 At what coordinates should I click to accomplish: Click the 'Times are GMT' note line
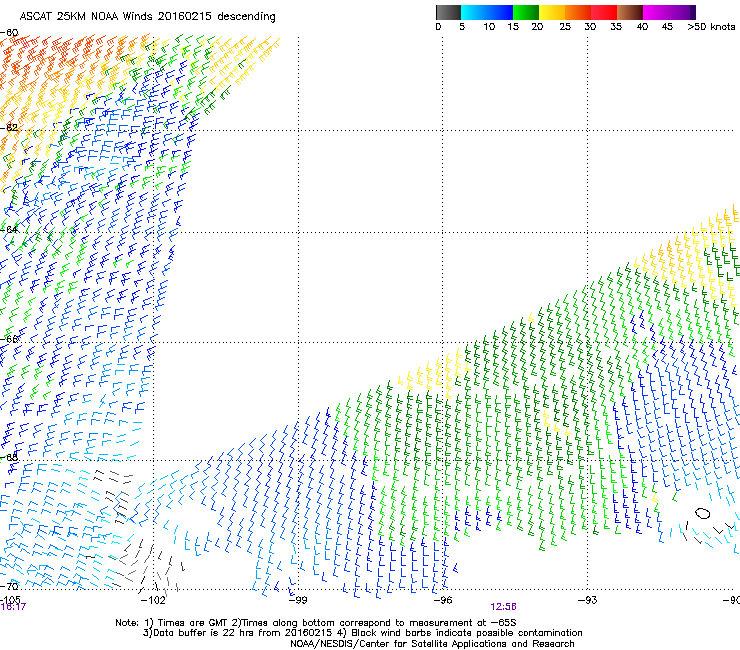click(x=316, y=623)
